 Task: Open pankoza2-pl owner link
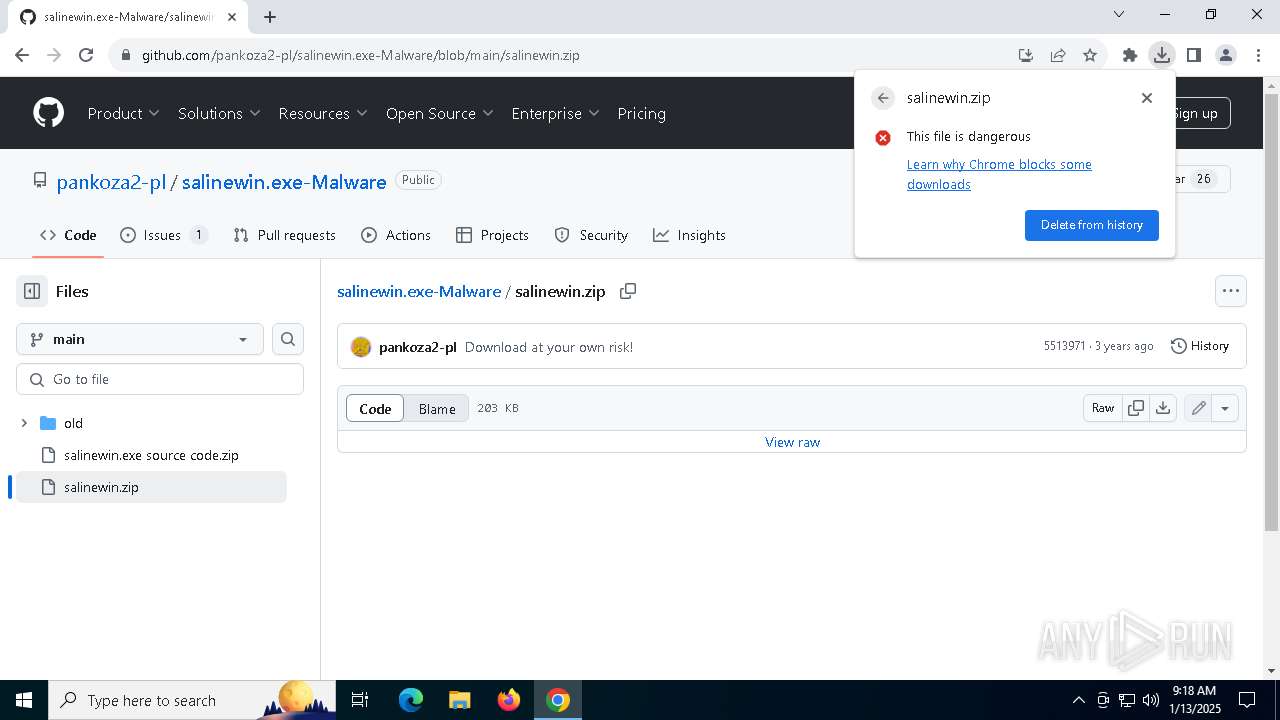[x=111, y=182]
